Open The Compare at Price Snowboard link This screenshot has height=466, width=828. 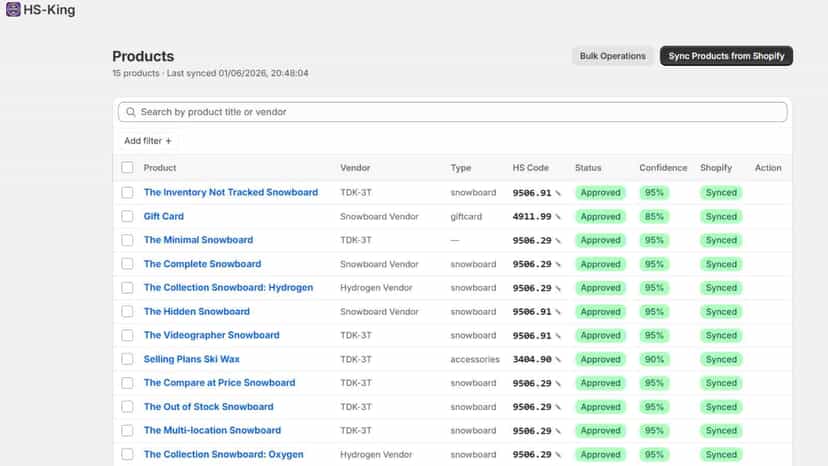coord(219,383)
